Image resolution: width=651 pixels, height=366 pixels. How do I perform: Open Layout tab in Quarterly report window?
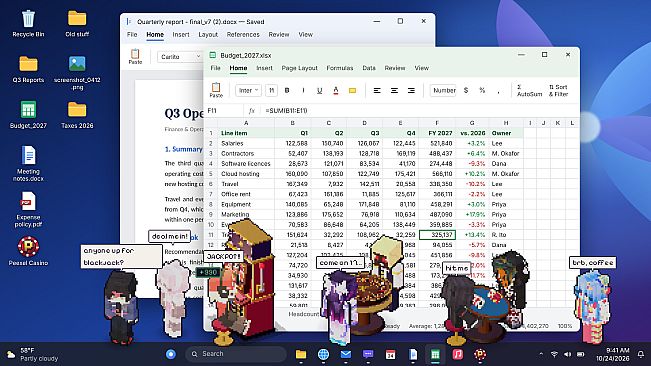click(x=208, y=34)
